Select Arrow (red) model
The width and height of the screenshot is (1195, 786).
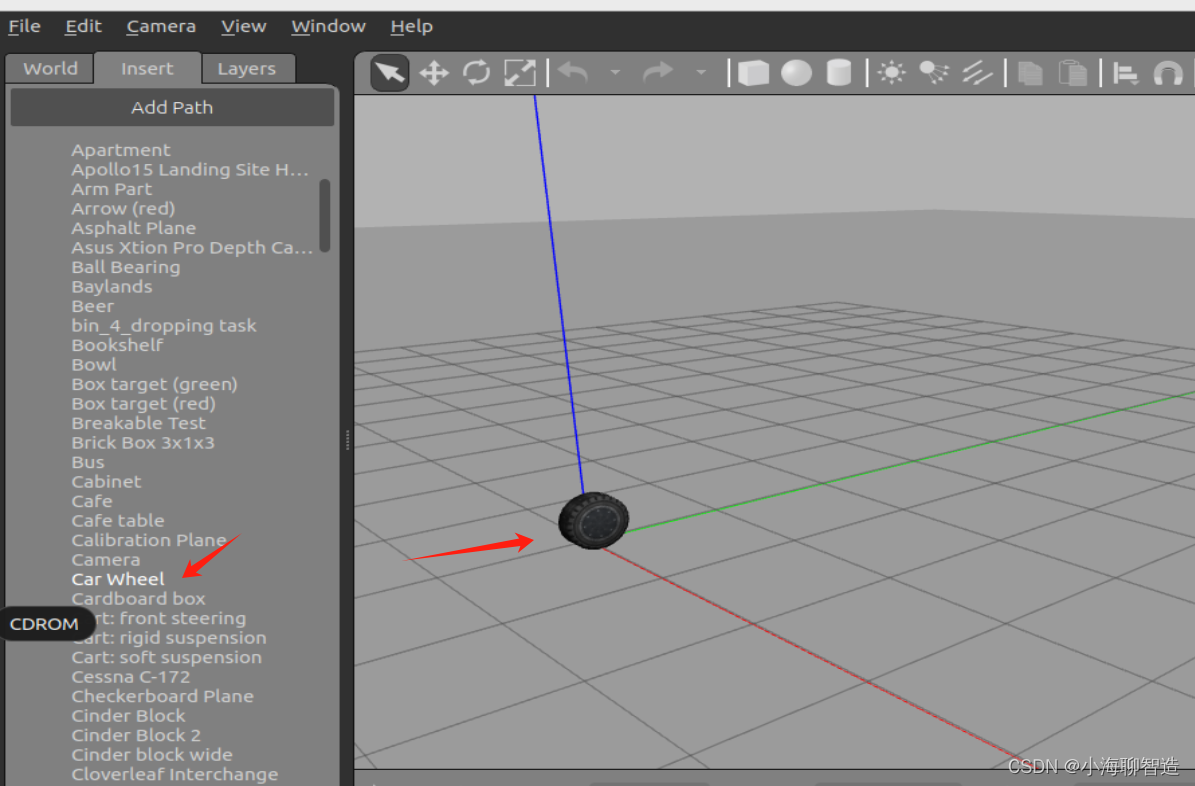coord(123,208)
